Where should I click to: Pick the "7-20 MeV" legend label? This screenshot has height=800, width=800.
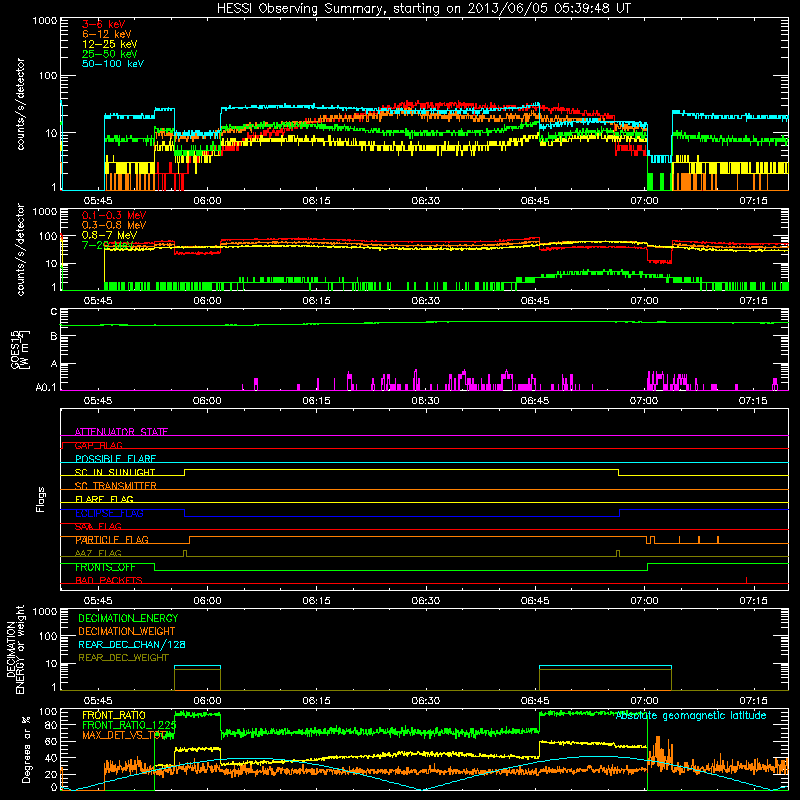tap(107, 245)
